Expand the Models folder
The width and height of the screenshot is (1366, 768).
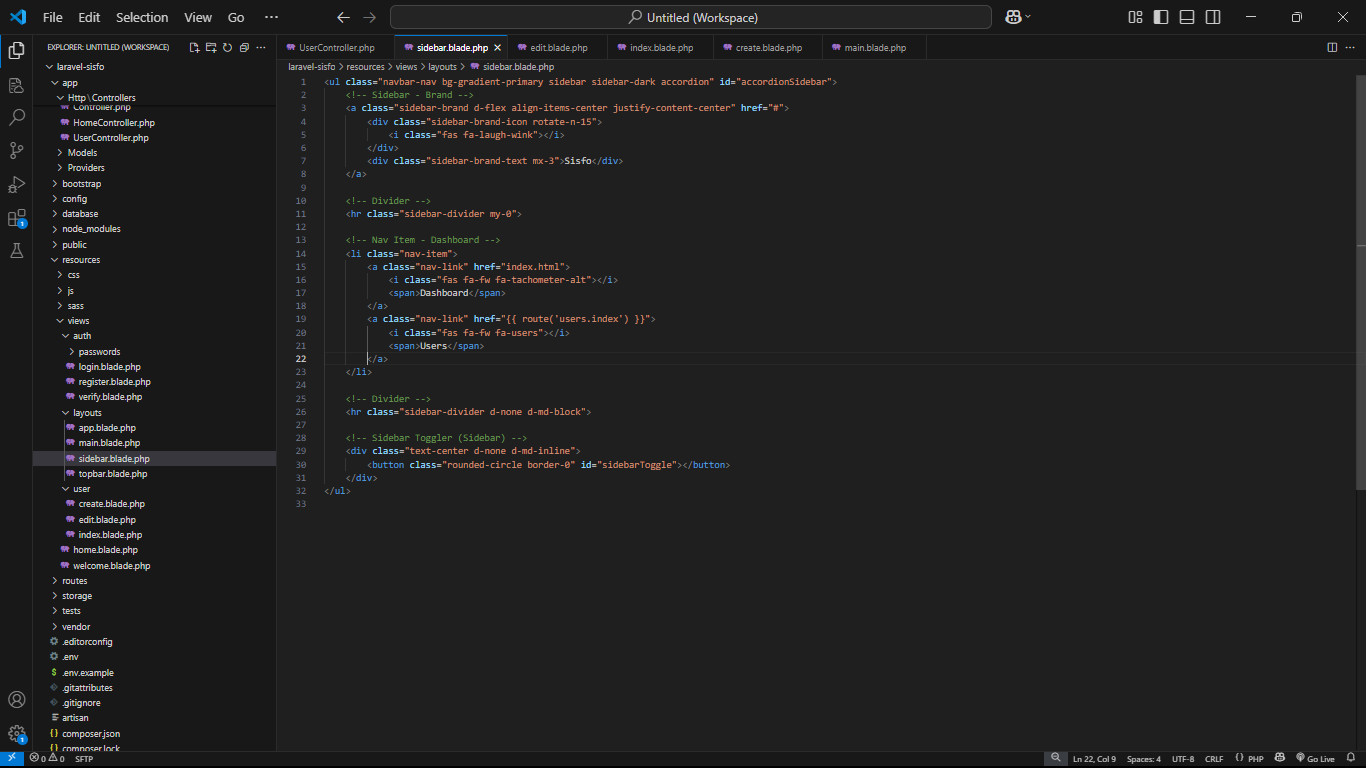click(82, 153)
